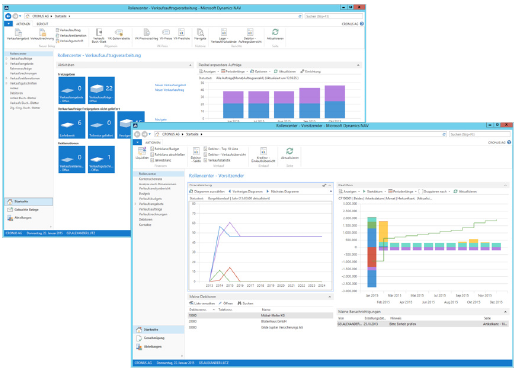Screen dimensions: 515x369
Task: Click help icon beside CRONUS AG in front window
Action: point(509,142)
